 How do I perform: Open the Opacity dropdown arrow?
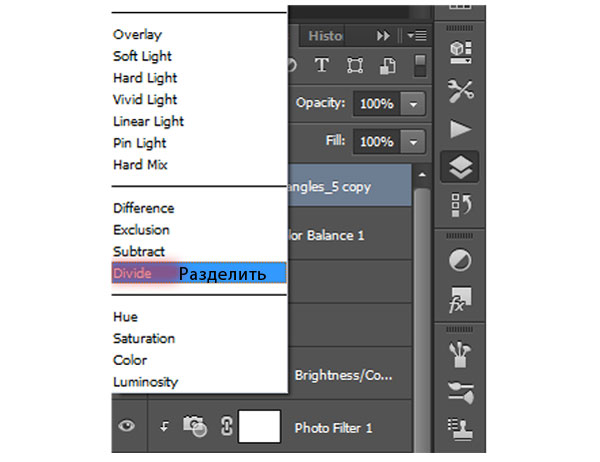click(415, 103)
